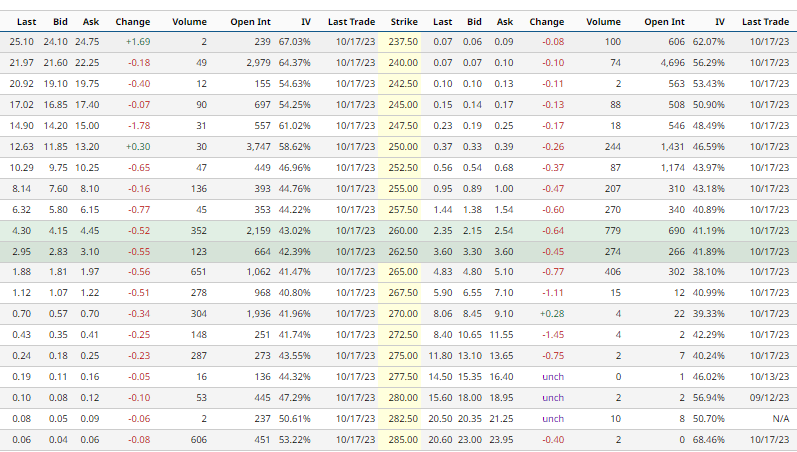This screenshot has height=452, width=797.
Task: Select the 09/12/23 last trade date
Action: (770, 398)
